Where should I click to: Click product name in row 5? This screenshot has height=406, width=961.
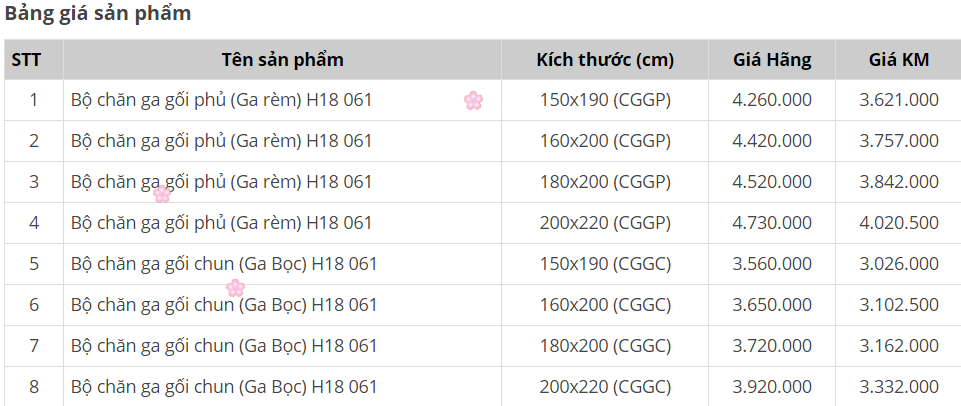(x=224, y=264)
